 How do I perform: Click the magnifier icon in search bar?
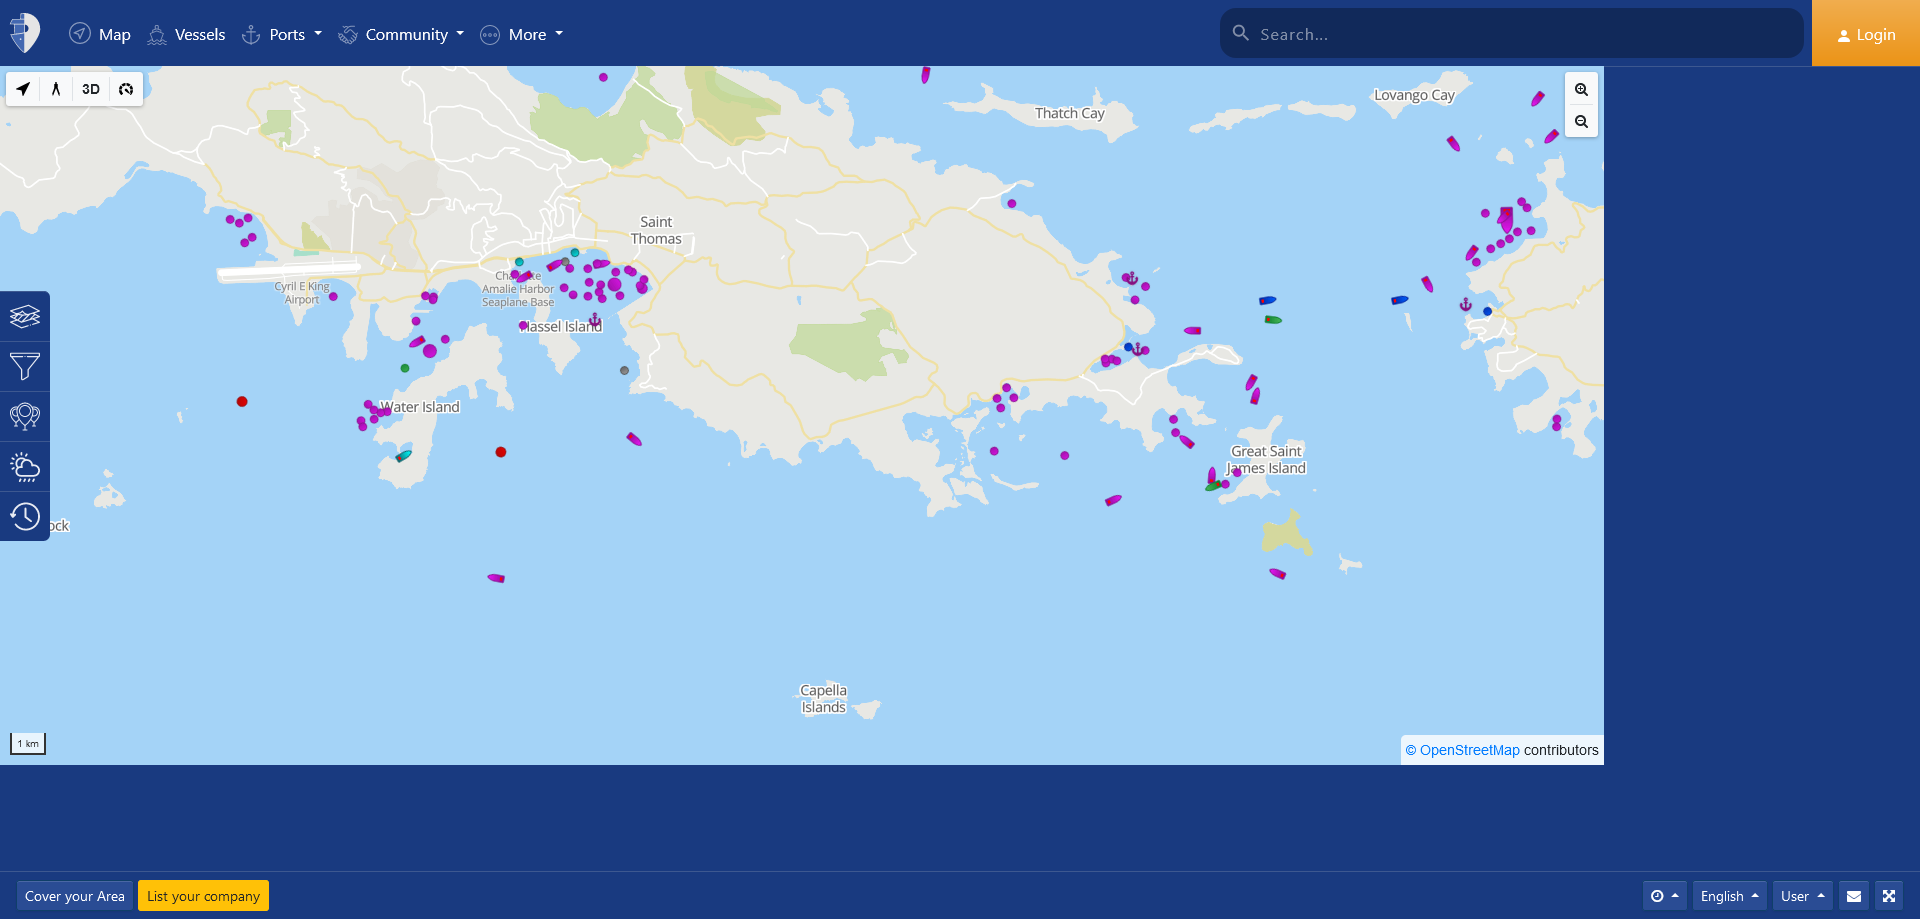[x=1241, y=33]
